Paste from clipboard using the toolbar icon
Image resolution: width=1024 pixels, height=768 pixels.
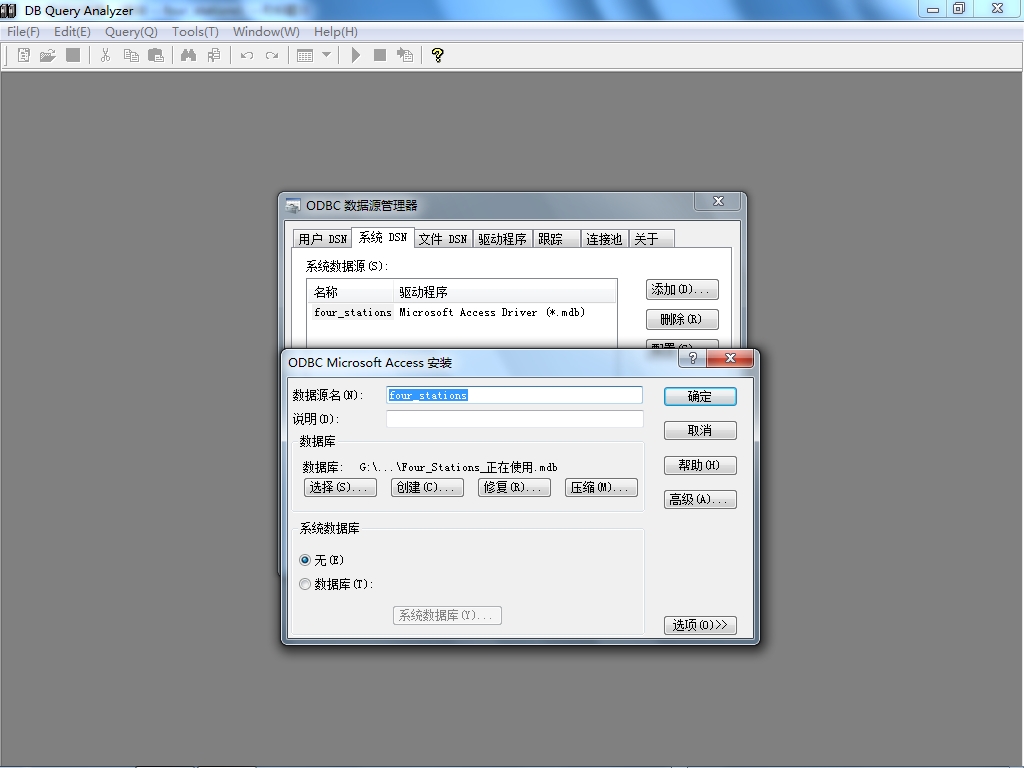point(155,54)
